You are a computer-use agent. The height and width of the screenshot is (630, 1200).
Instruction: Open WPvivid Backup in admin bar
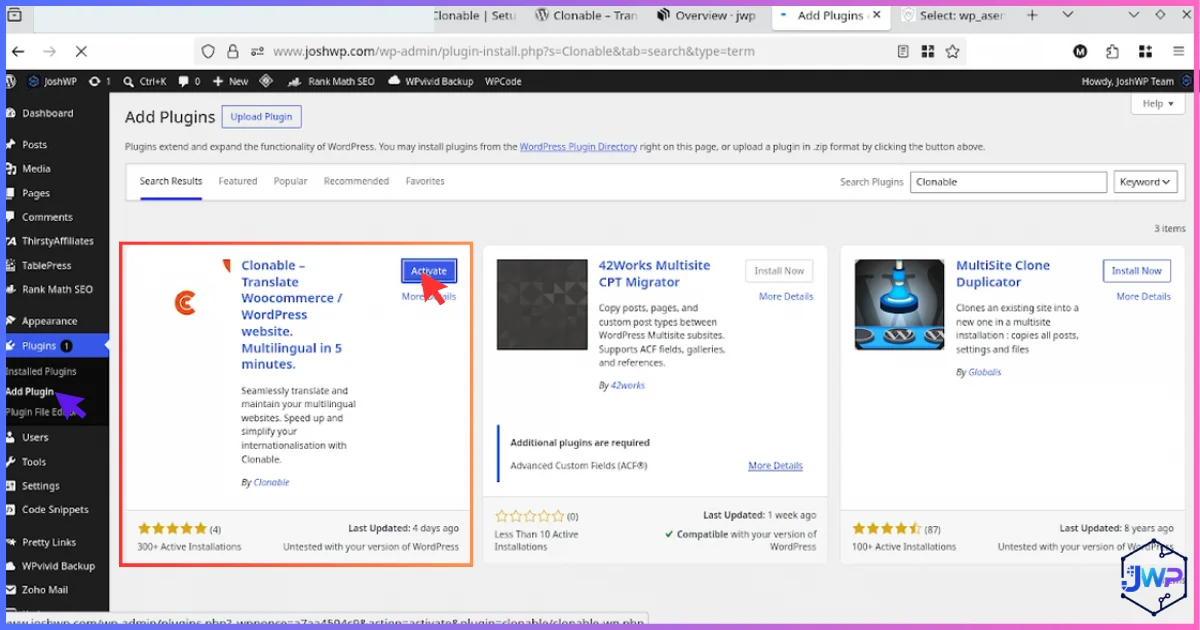click(x=430, y=81)
